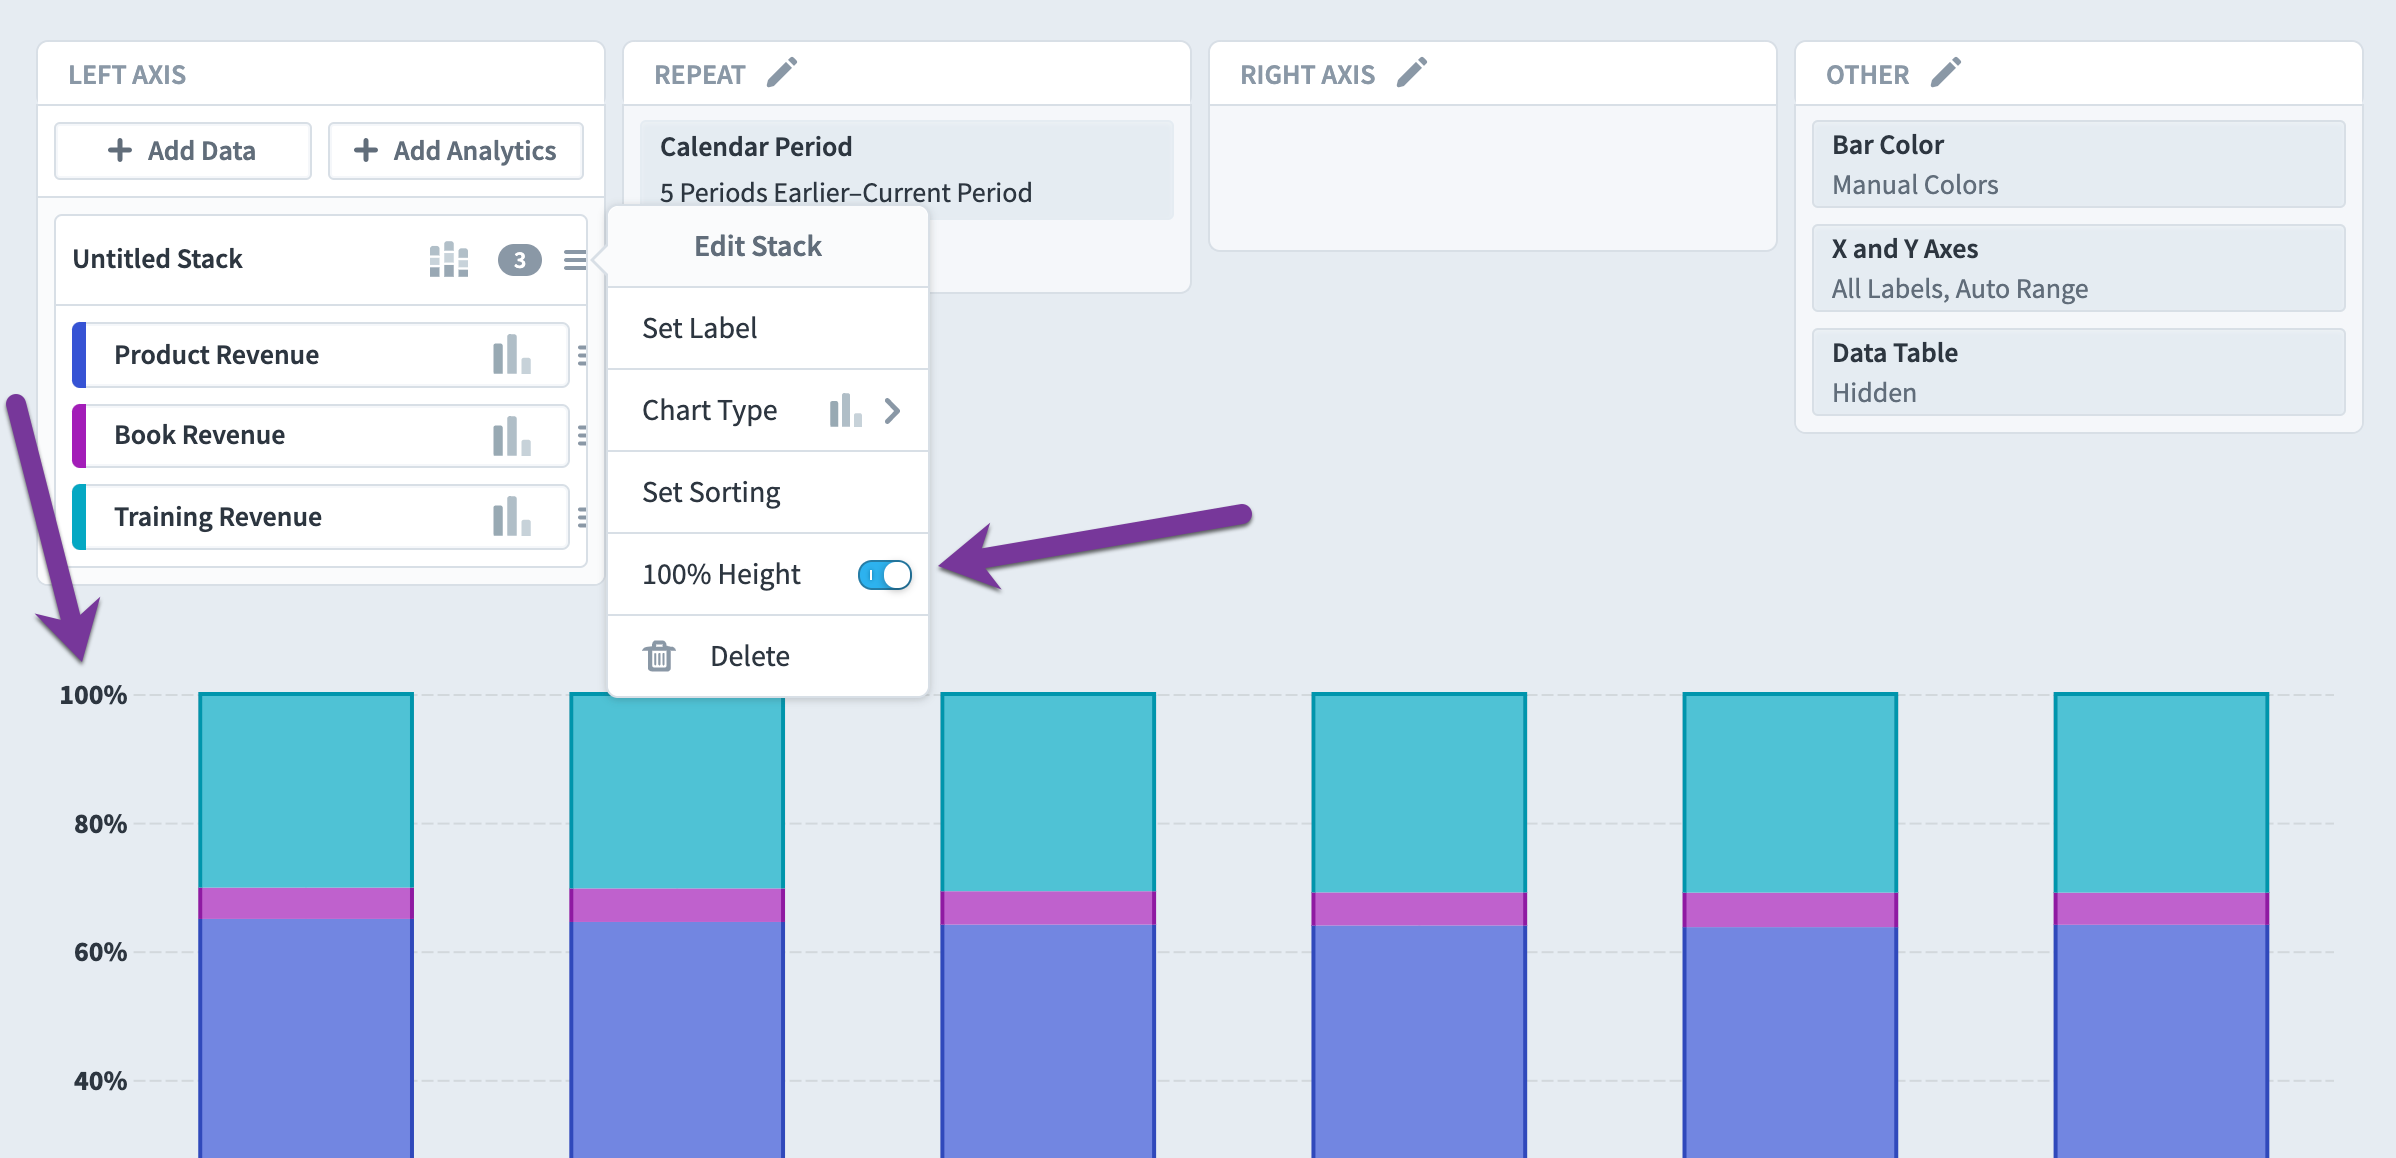This screenshot has height=1158, width=2396.
Task: Click the Repeat pencil edit icon
Action: click(781, 73)
